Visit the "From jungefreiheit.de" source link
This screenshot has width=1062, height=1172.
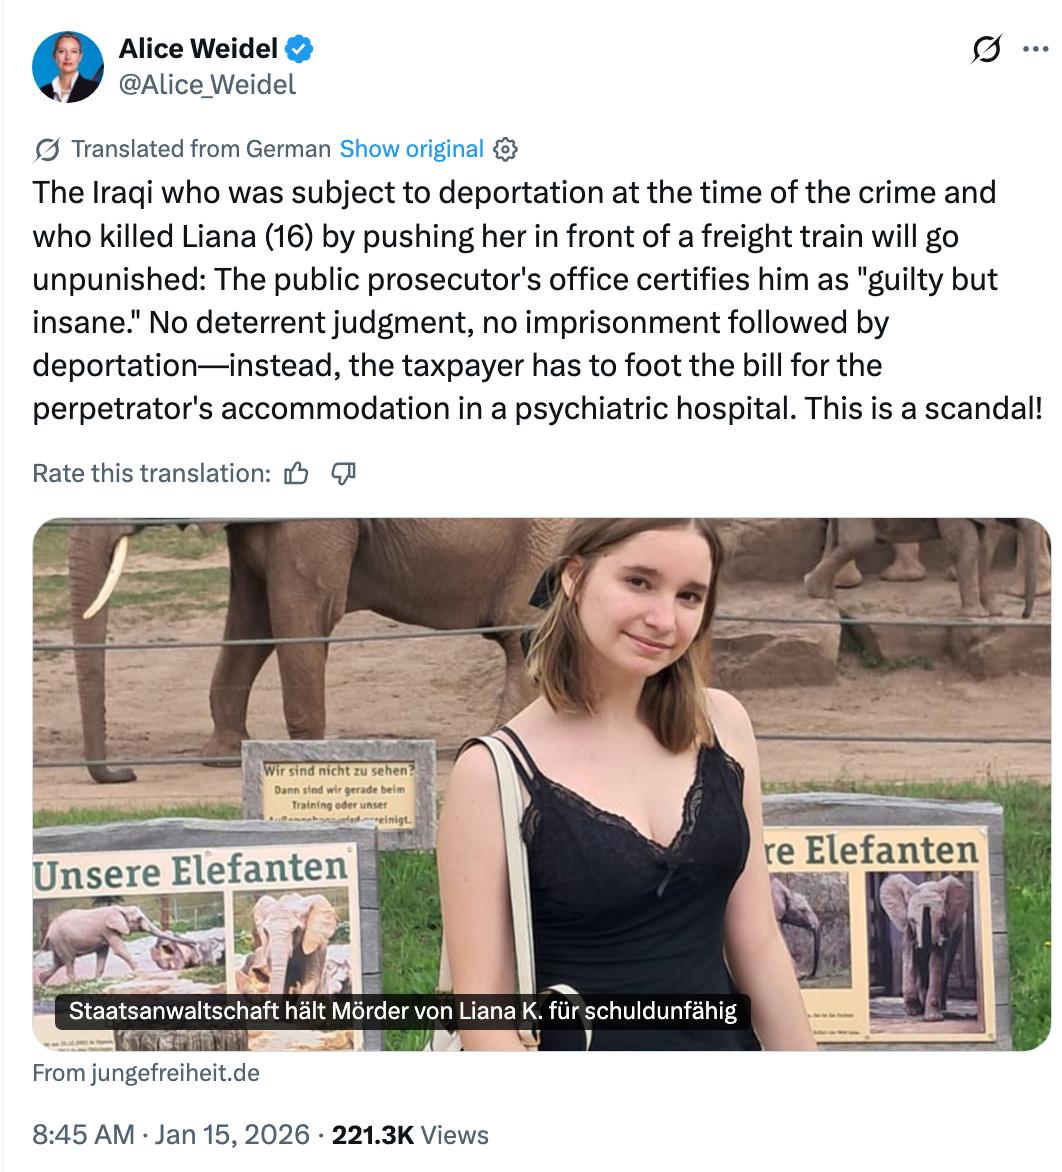click(146, 1073)
